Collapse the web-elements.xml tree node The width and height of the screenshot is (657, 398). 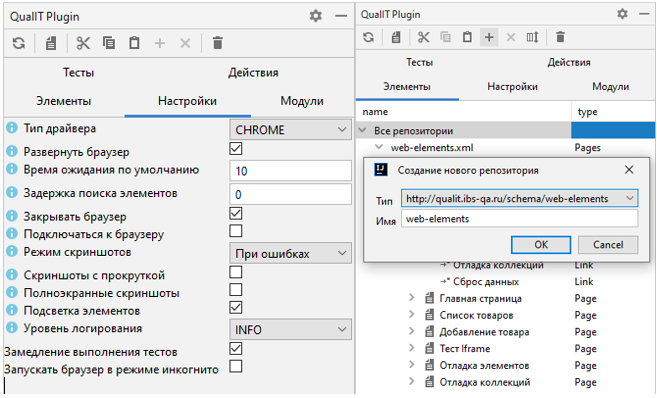coord(379,147)
